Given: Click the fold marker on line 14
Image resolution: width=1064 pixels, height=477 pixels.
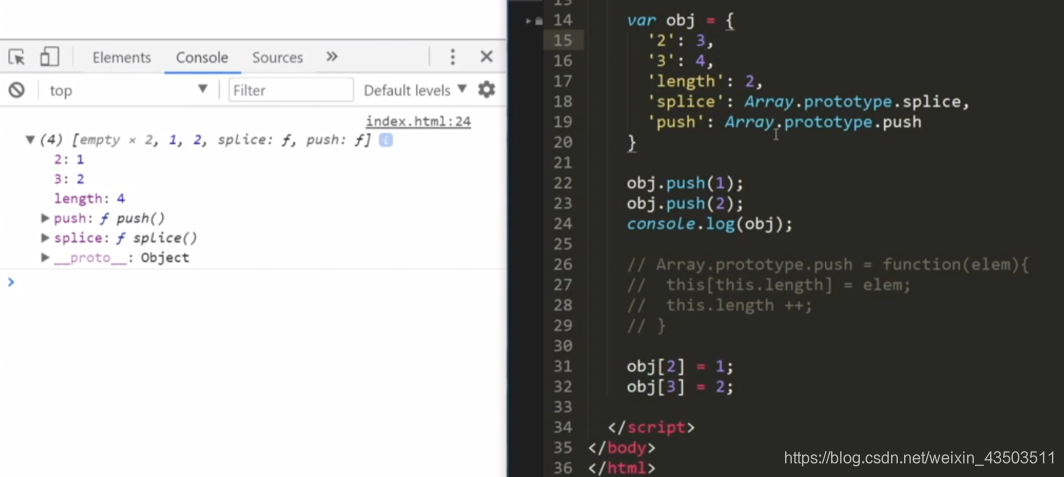Looking at the screenshot, I should pyautogui.click(x=529, y=21).
